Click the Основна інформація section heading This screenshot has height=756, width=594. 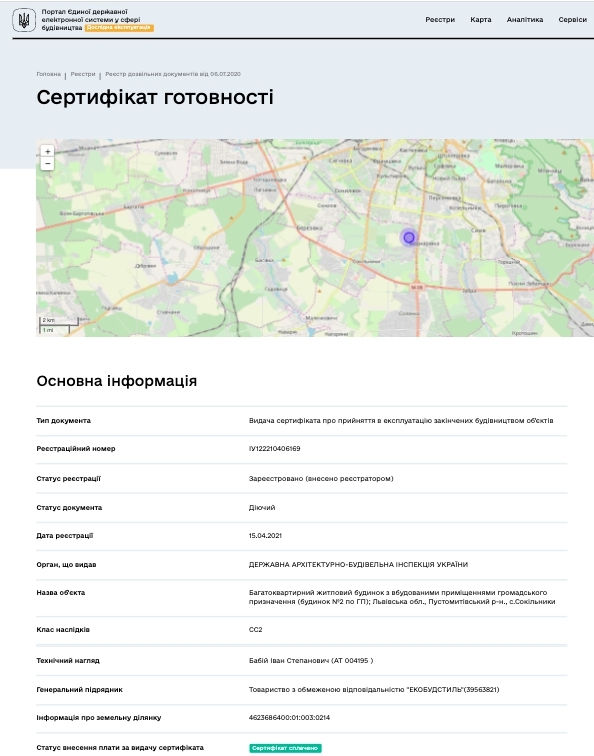117,381
